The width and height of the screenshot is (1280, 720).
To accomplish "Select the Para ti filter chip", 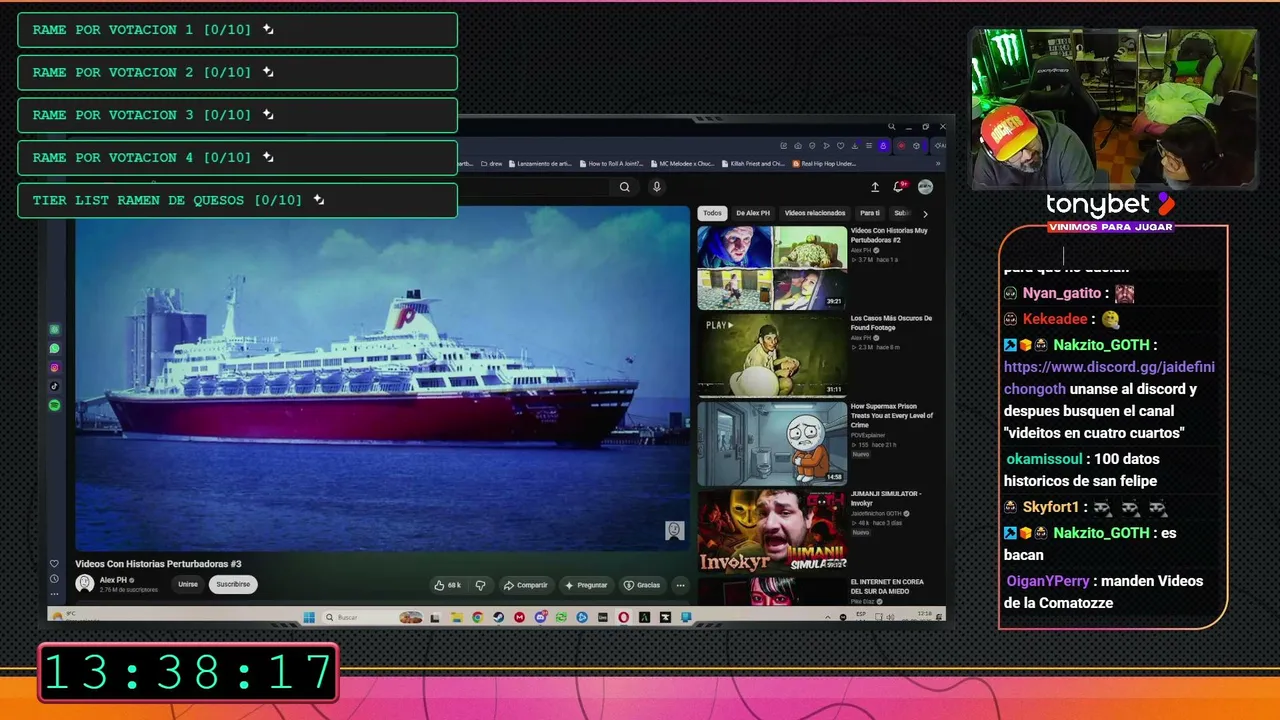I will (x=870, y=213).
